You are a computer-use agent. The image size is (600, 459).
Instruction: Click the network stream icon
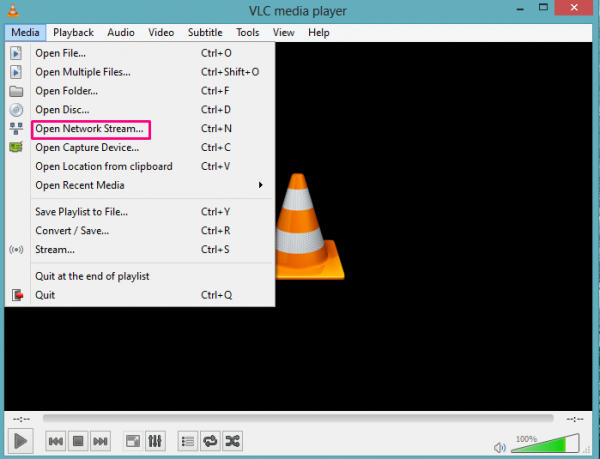point(16,129)
